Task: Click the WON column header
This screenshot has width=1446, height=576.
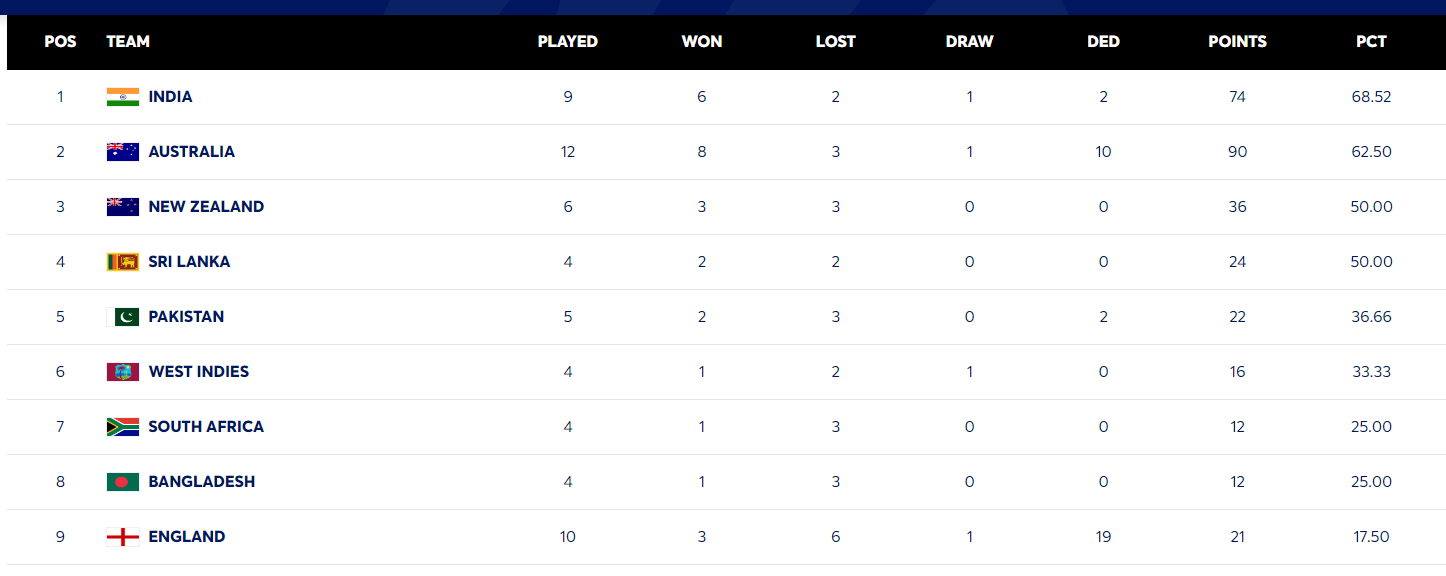Action: click(702, 42)
